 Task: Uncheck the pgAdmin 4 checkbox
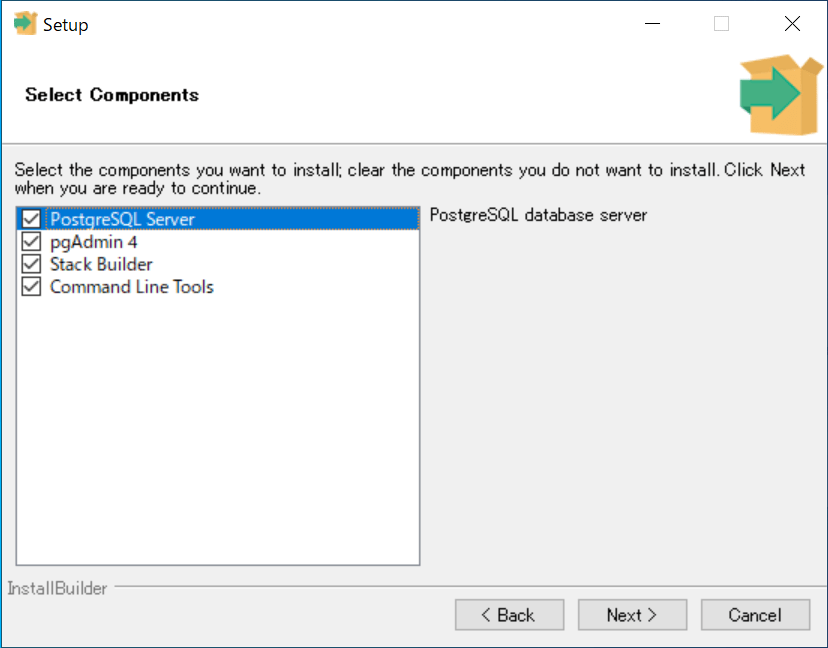(x=31, y=242)
